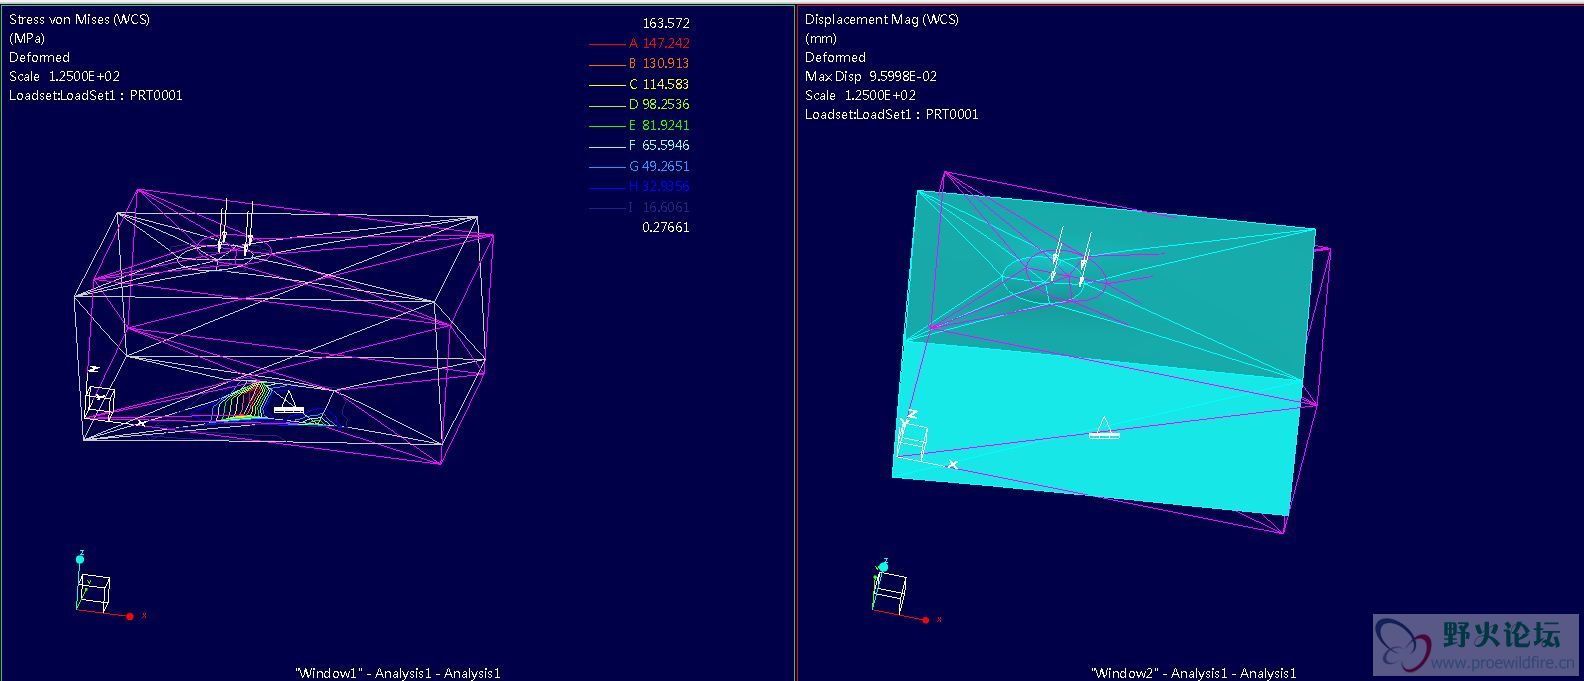Click the 'Deformed' label in Window1

click(39, 57)
